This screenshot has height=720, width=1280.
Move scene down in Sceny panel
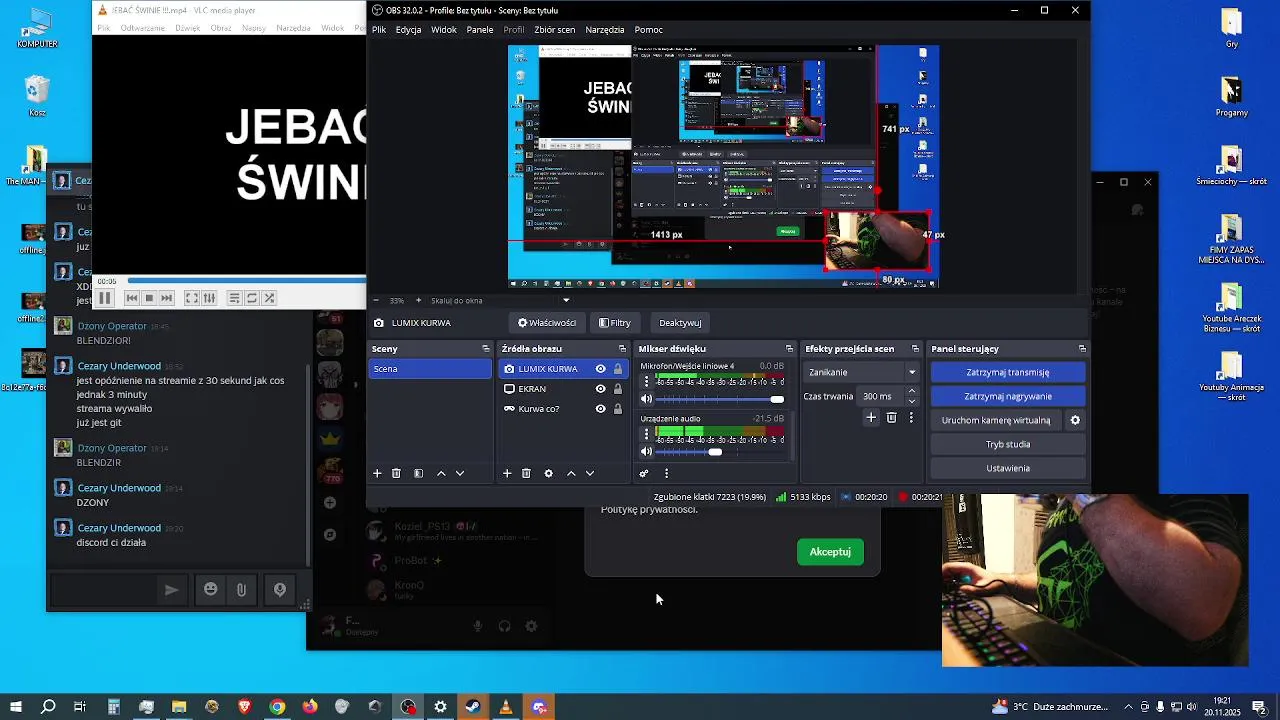point(460,473)
